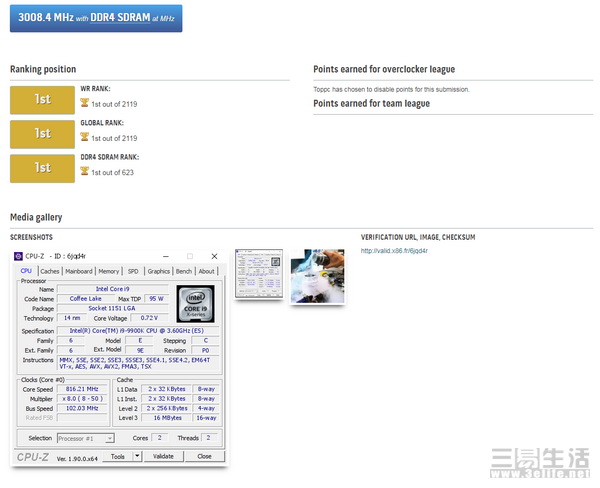Click the Level 3 cache value 16 MBytes
This screenshot has height=488, width=600.
(x=167, y=418)
